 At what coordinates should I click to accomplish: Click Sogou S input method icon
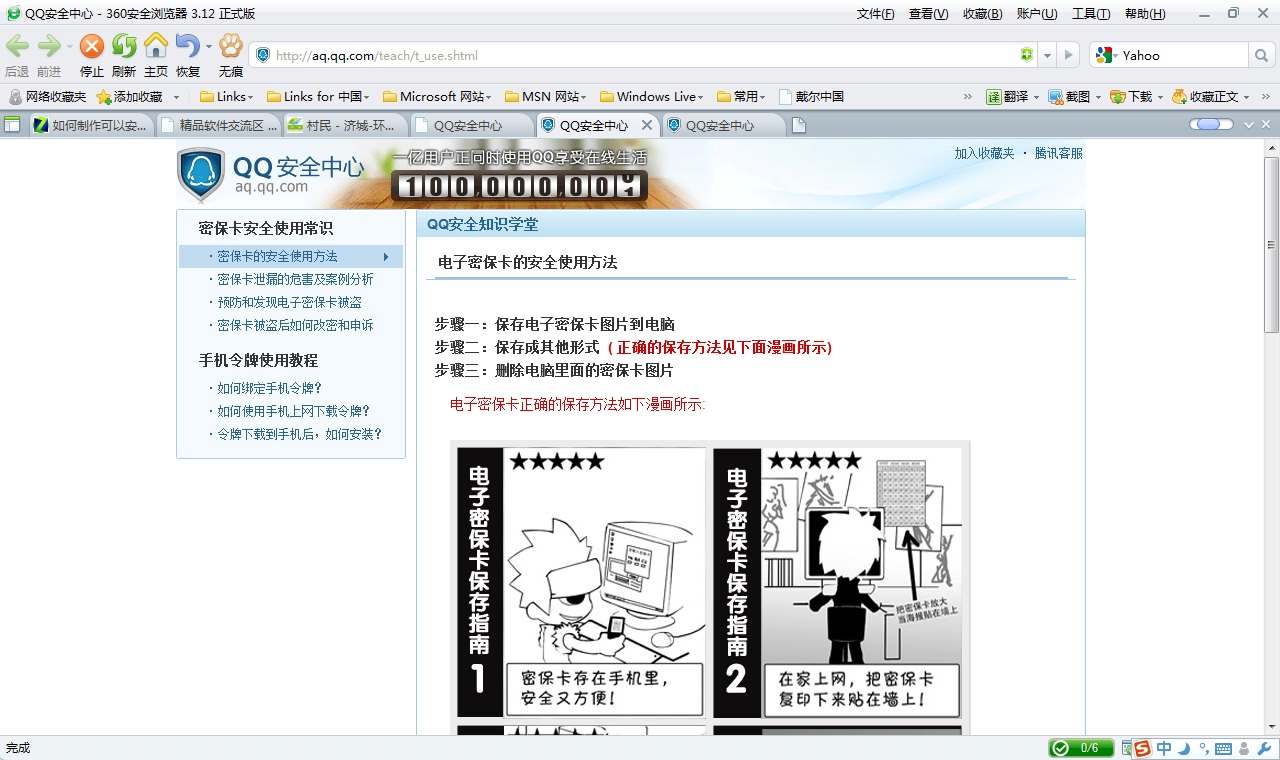click(1143, 748)
